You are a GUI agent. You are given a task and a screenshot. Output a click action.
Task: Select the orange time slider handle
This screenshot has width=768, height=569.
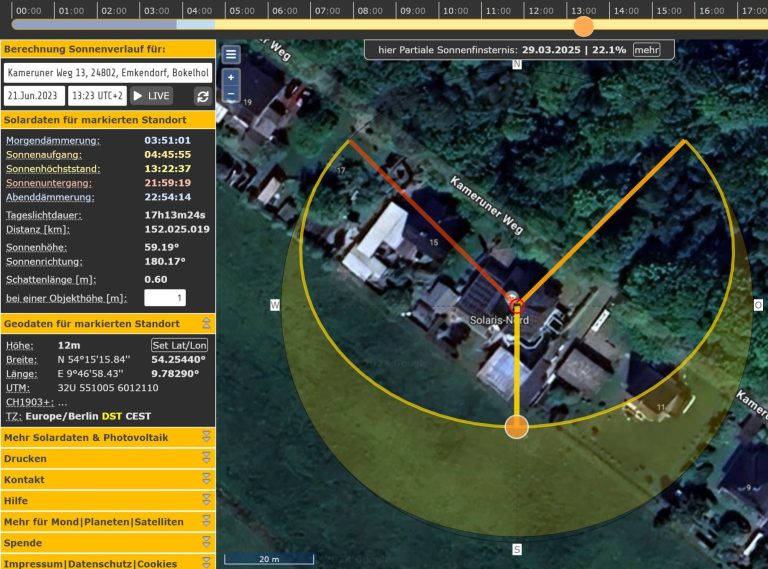(x=583, y=26)
